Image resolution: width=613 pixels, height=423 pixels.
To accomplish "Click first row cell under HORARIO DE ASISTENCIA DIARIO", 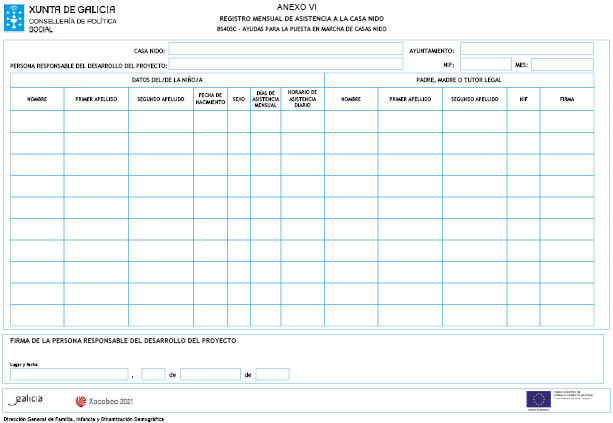I will (x=302, y=120).
